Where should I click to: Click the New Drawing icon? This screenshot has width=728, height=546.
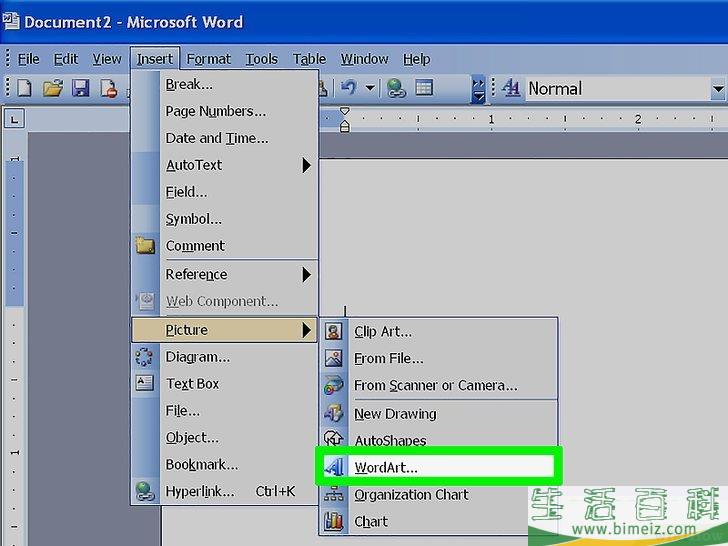pos(333,413)
